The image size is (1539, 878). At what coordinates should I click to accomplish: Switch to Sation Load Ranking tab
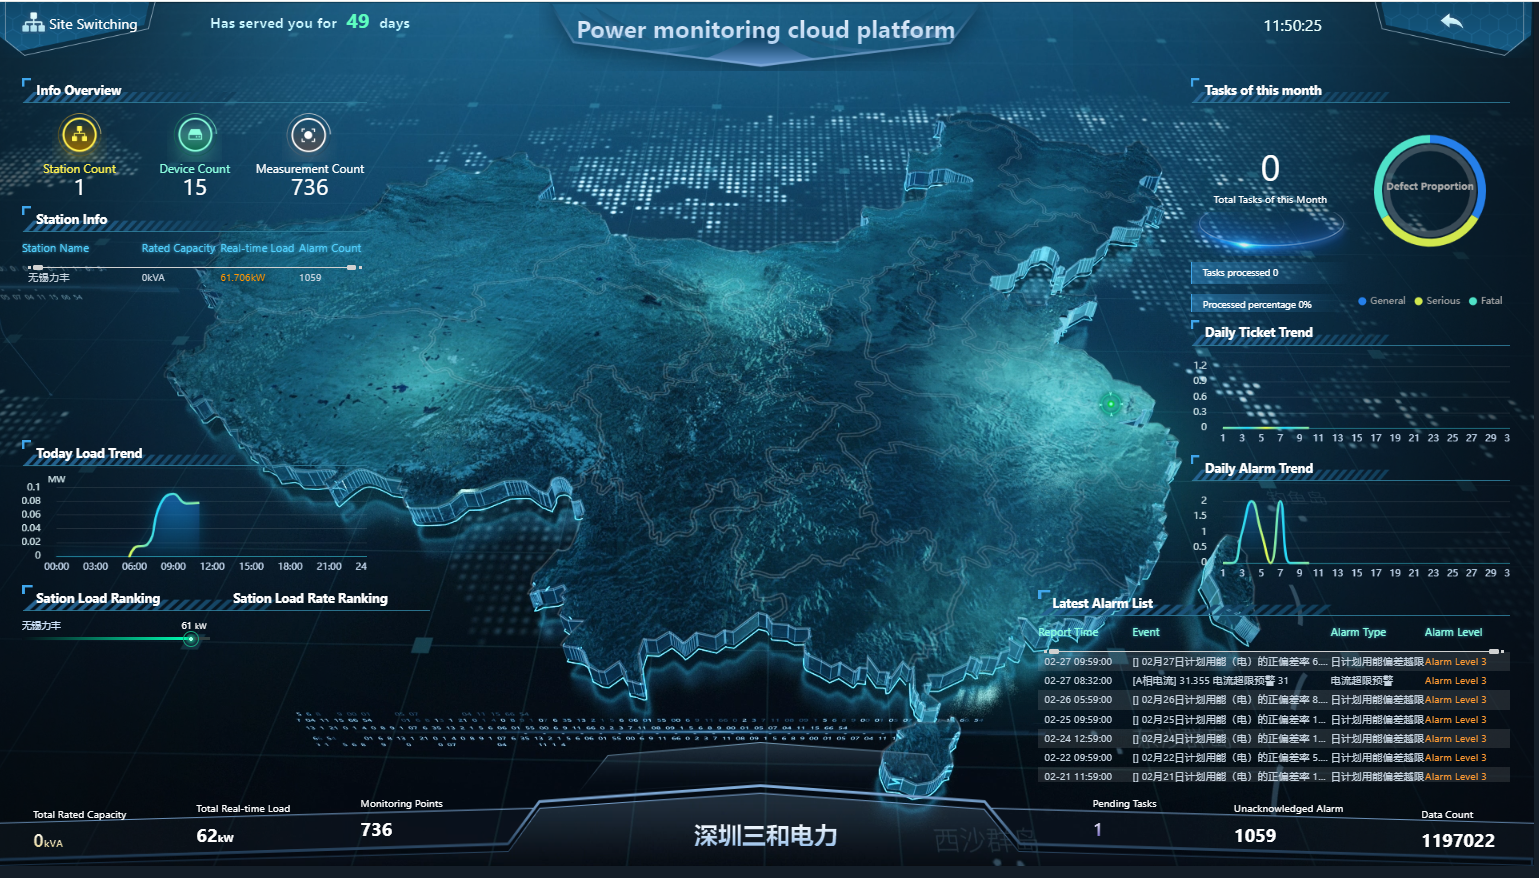pyautogui.click(x=98, y=598)
